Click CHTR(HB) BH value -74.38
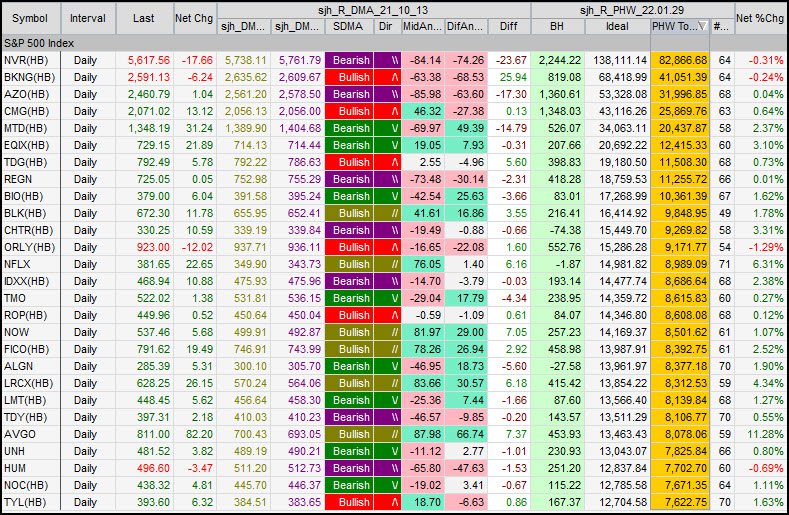Screen dimensions: 789x515 tap(565, 231)
